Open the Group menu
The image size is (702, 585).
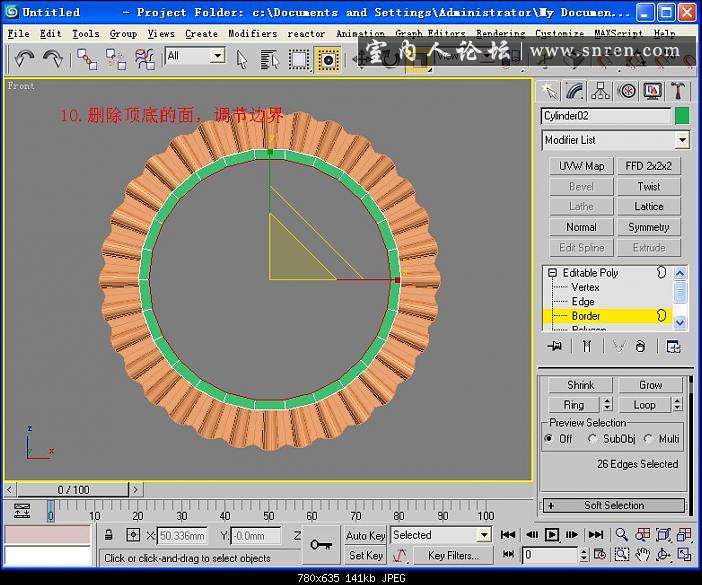[123, 34]
